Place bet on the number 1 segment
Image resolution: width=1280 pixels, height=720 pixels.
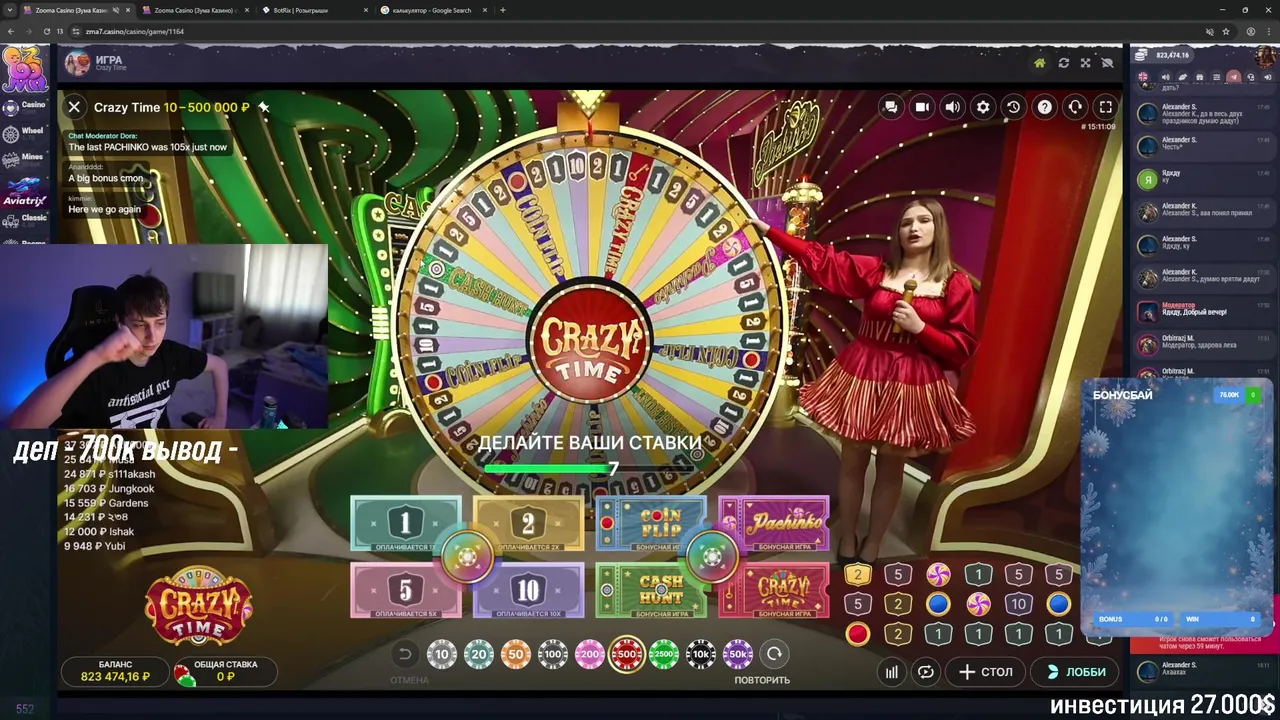(405, 524)
